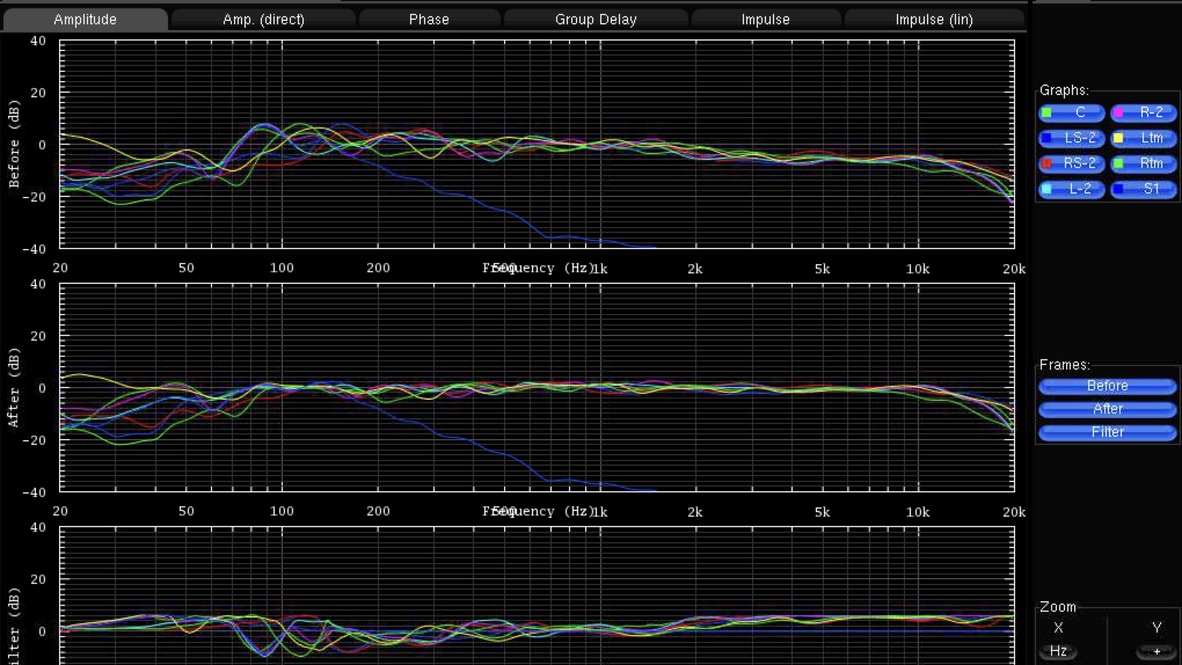Switch to the Amplitude tab
Image resolution: width=1182 pixels, height=665 pixels.
click(x=85, y=19)
